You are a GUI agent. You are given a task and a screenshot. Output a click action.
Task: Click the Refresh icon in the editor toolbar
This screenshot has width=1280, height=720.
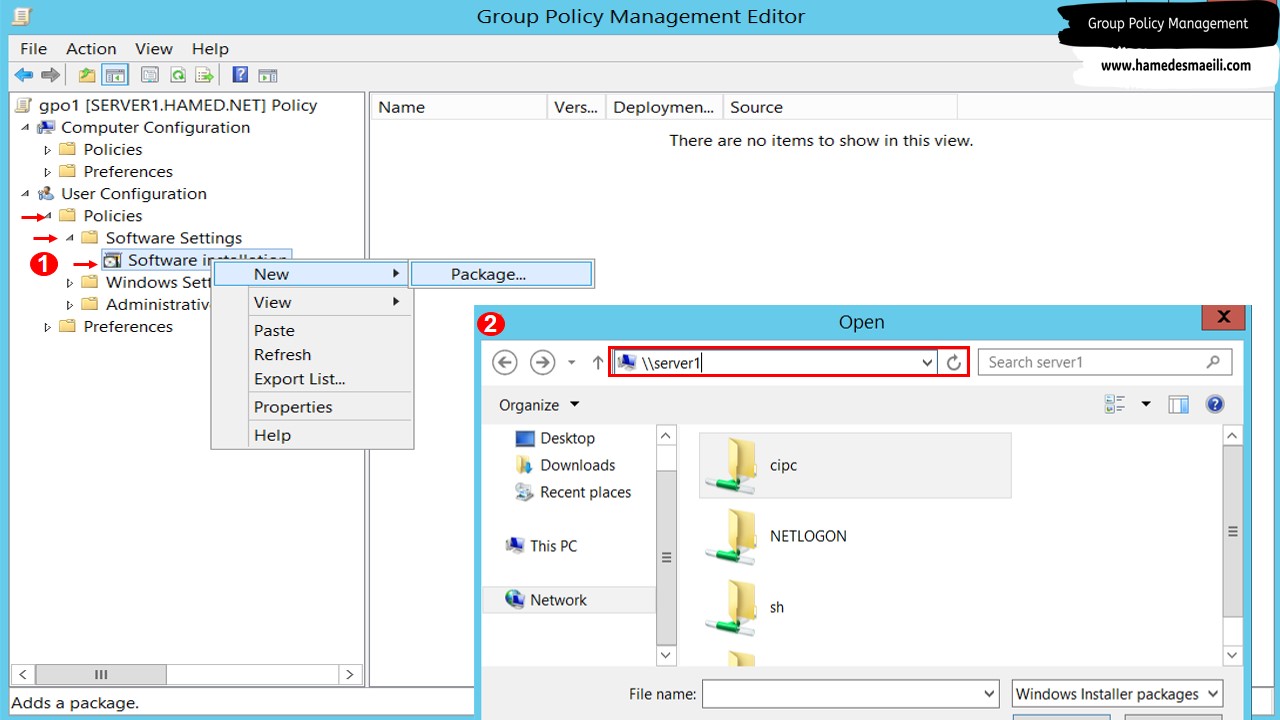pyautogui.click(x=177, y=75)
